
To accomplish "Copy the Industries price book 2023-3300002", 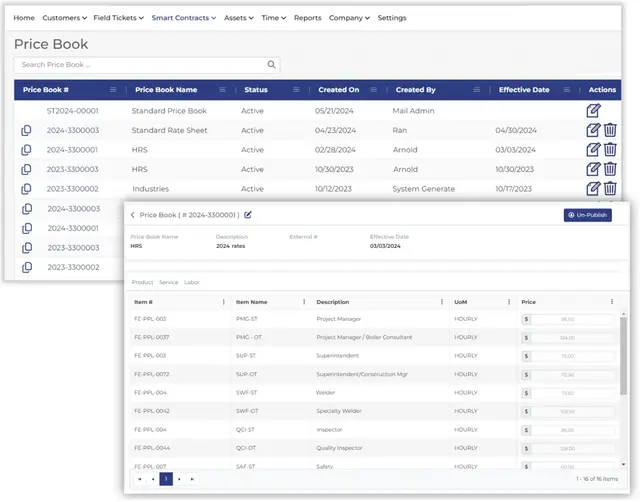I will pos(26,189).
